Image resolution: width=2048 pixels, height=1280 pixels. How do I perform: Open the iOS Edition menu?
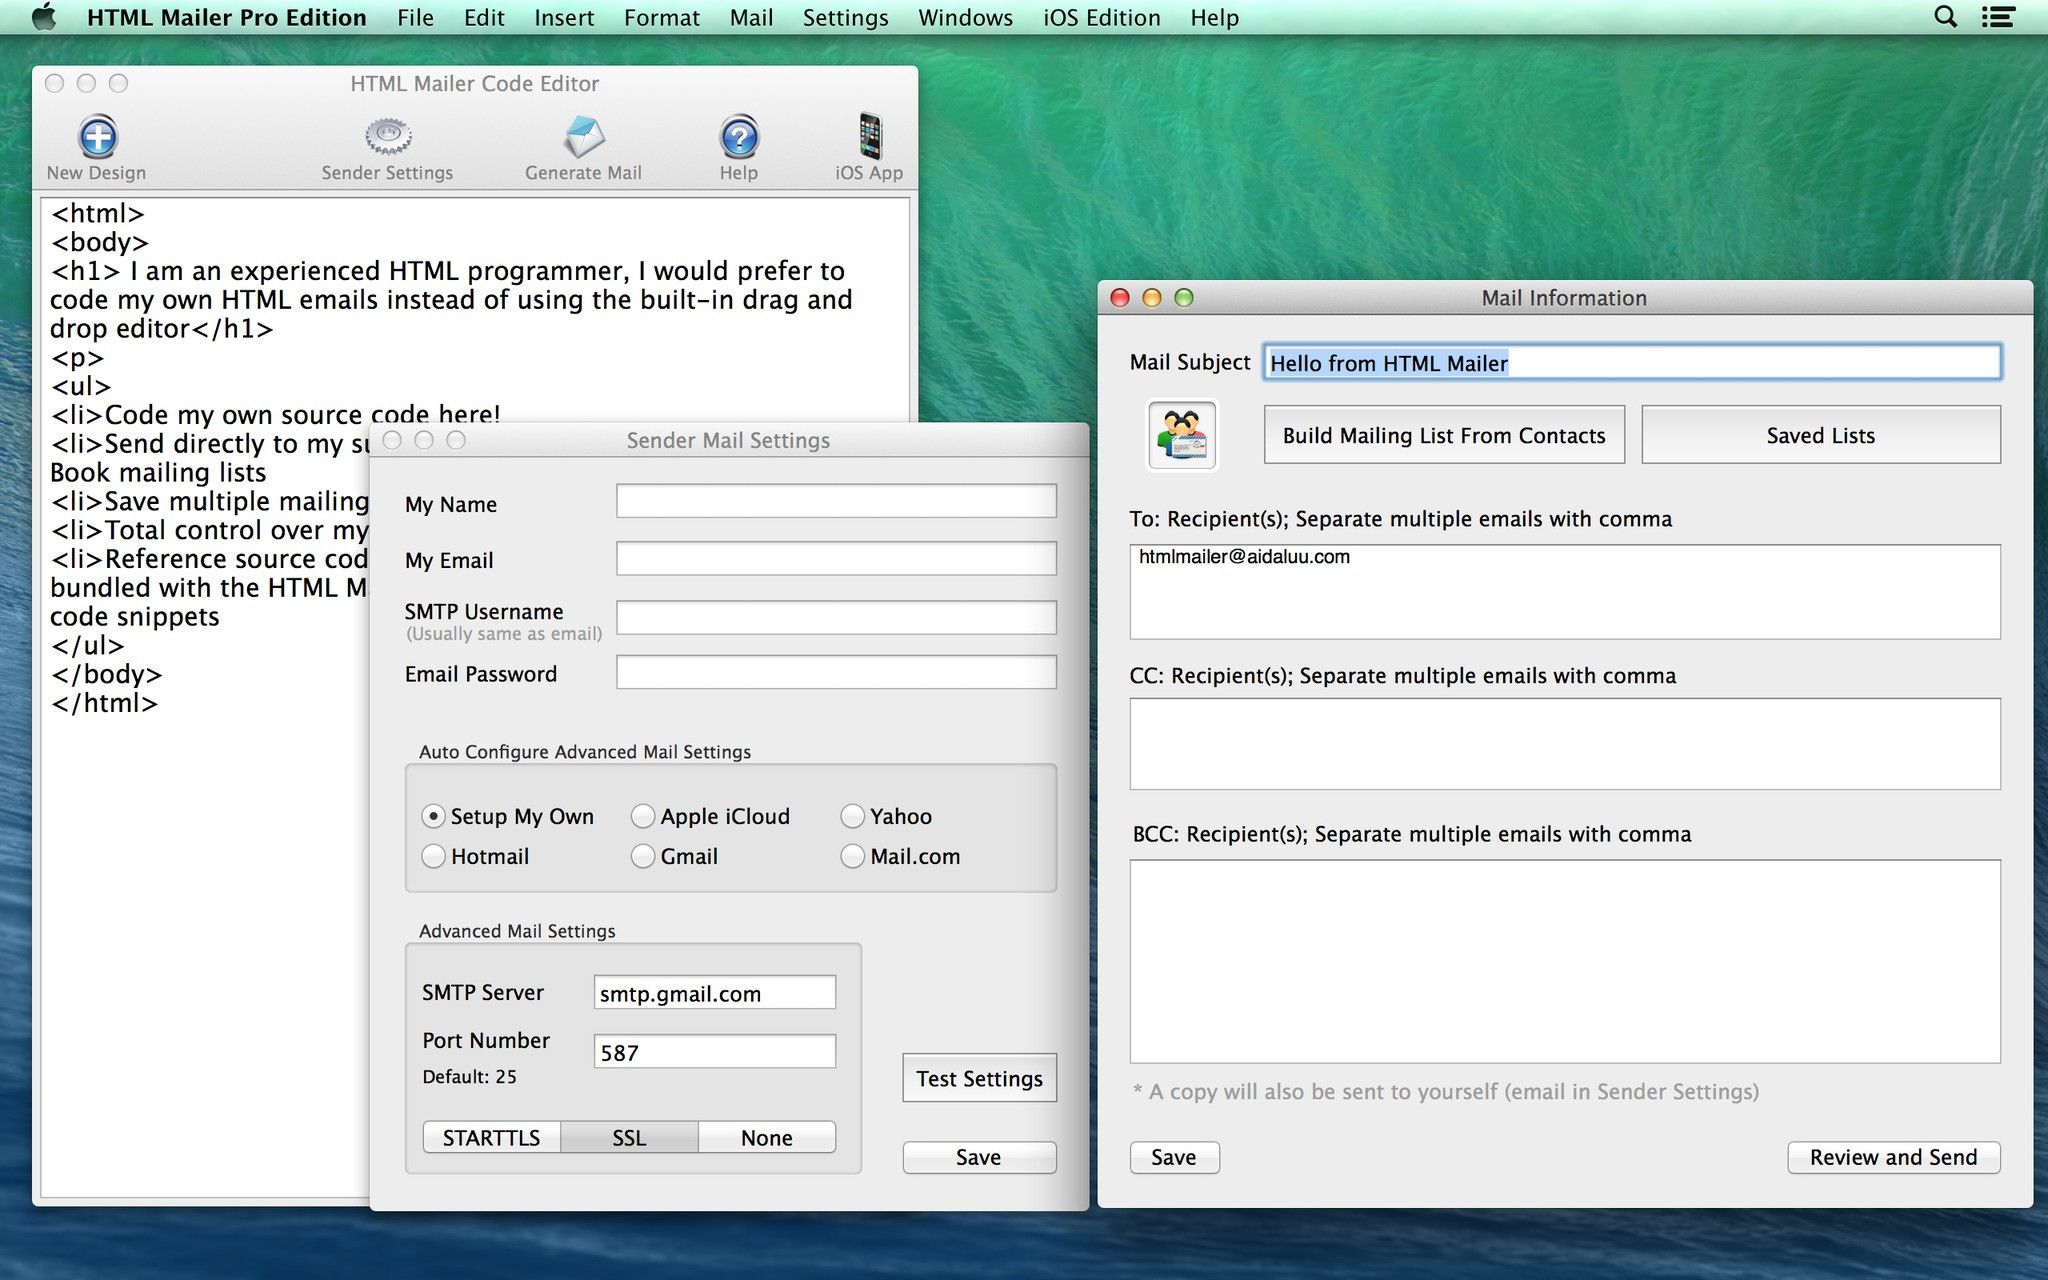click(x=1101, y=17)
